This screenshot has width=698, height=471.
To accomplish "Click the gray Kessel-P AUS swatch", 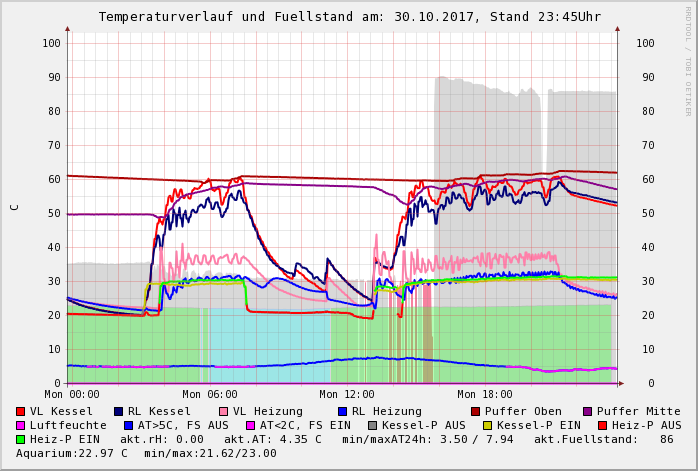I will point(373,425).
